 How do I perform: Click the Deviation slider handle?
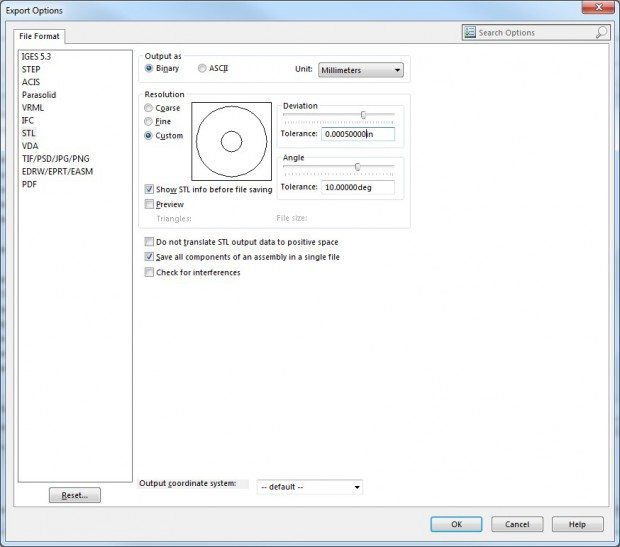tap(363, 115)
